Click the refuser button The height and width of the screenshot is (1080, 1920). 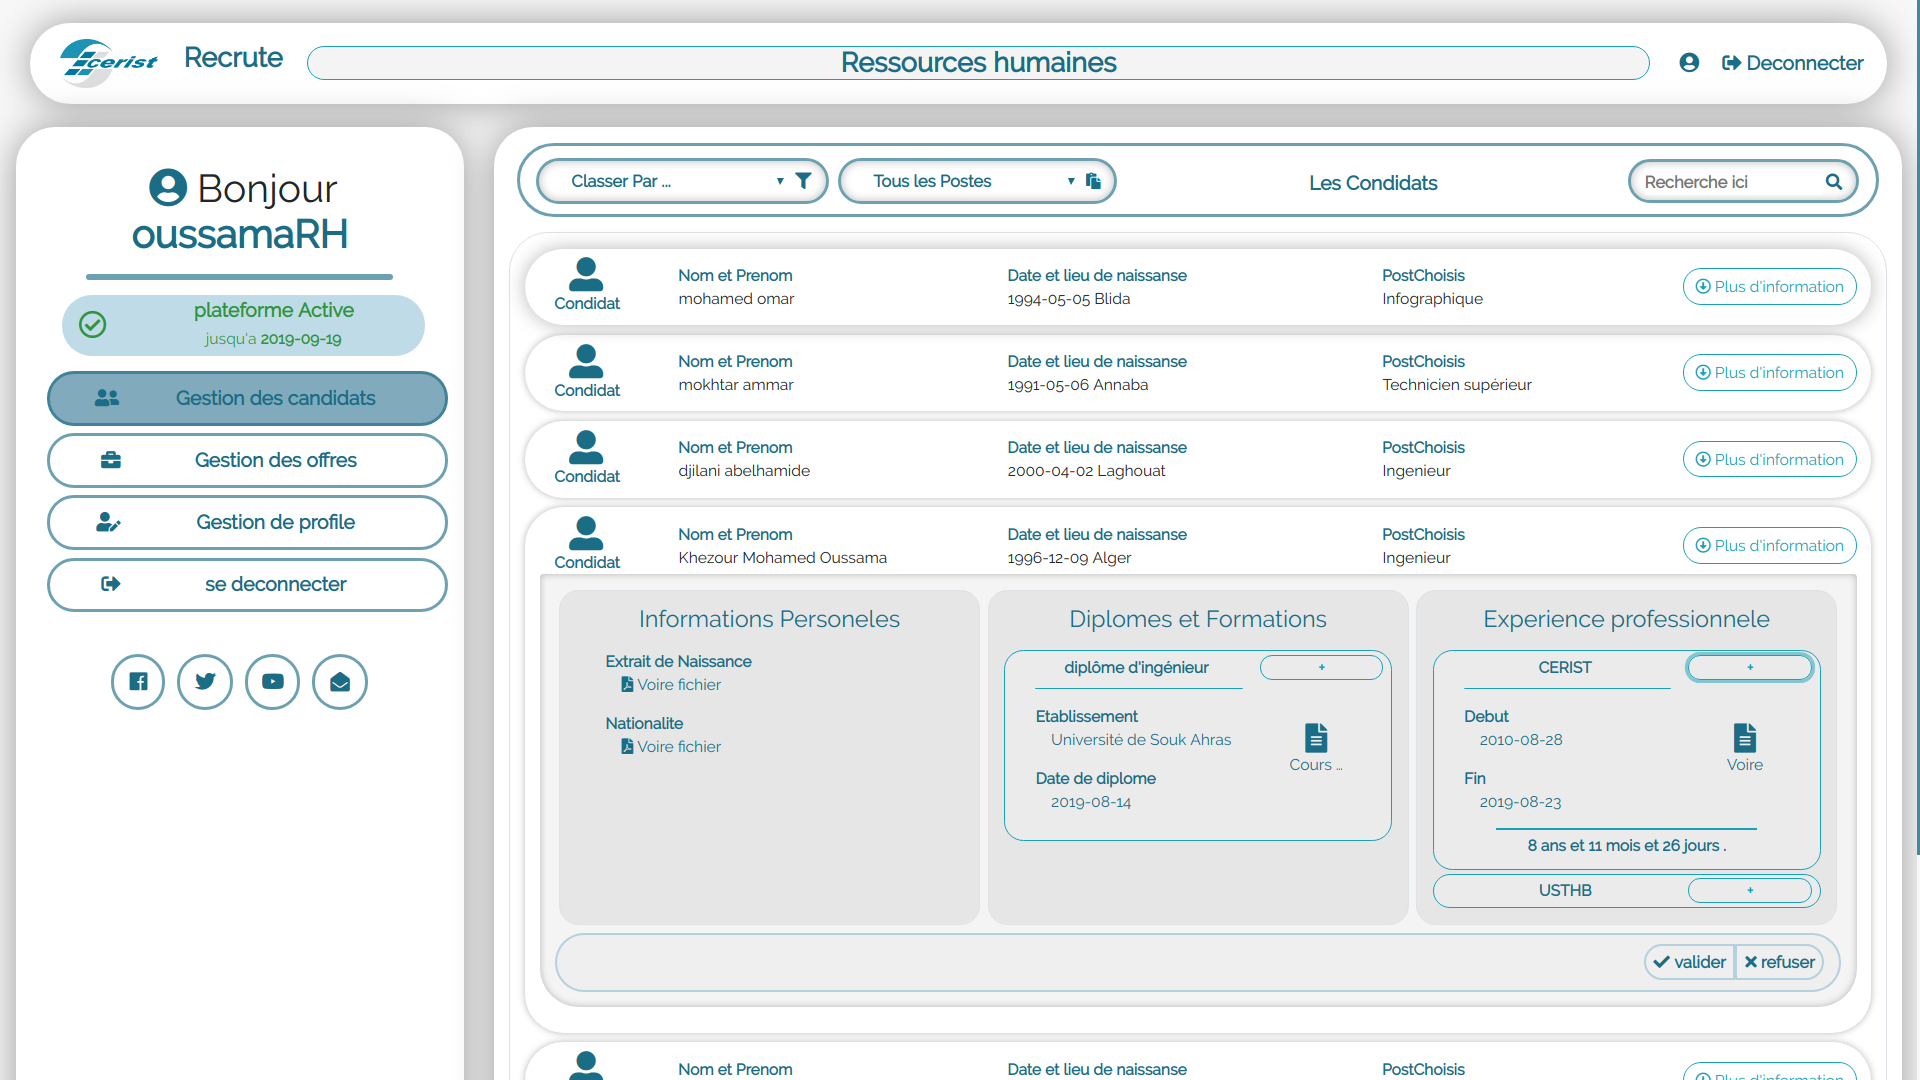[1779, 962]
